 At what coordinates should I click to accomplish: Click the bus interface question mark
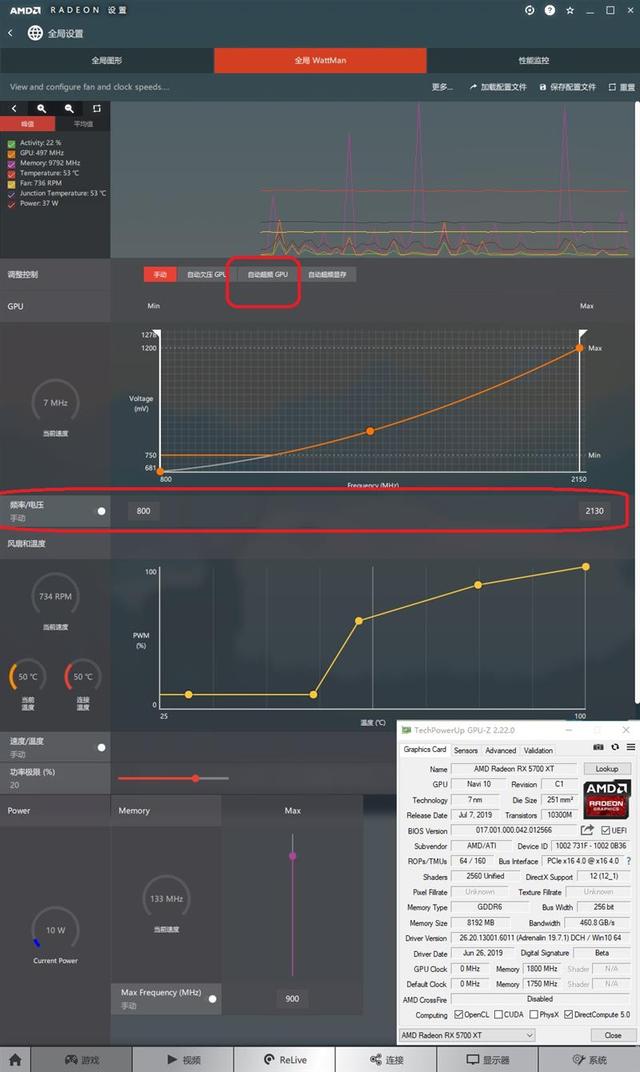tap(628, 861)
